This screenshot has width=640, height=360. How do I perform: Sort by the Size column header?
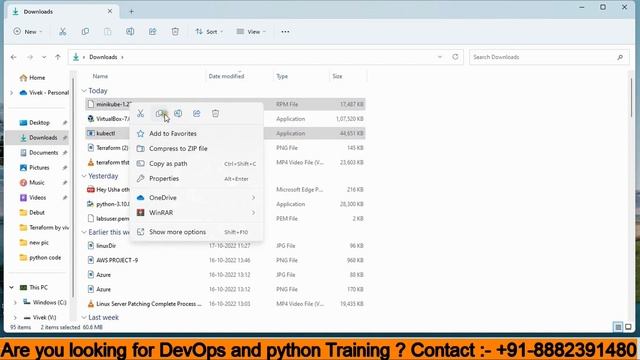tap(337, 76)
